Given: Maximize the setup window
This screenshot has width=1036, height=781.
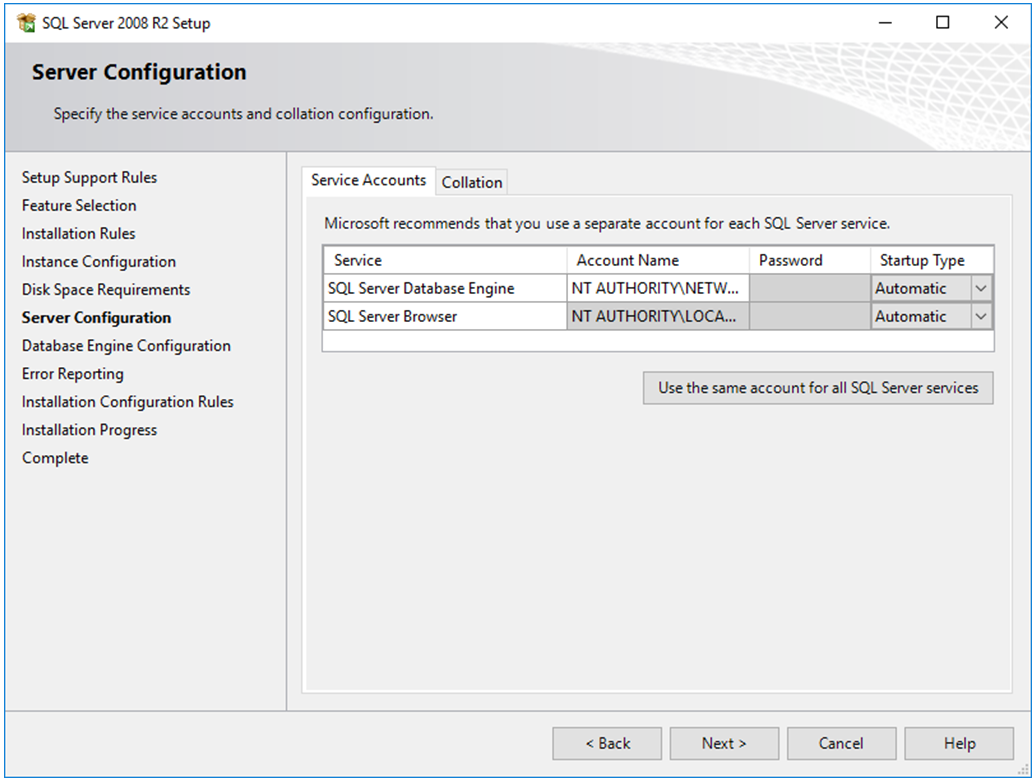Looking at the screenshot, I should click(x=943, y=22).
